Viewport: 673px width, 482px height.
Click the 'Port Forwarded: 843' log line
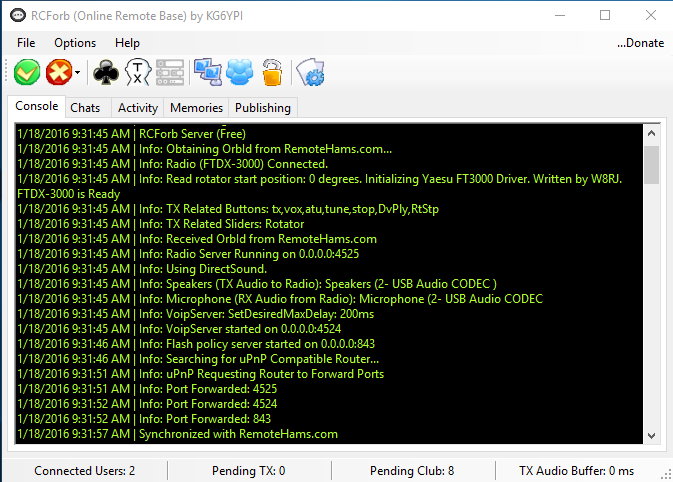pos(144,419)
